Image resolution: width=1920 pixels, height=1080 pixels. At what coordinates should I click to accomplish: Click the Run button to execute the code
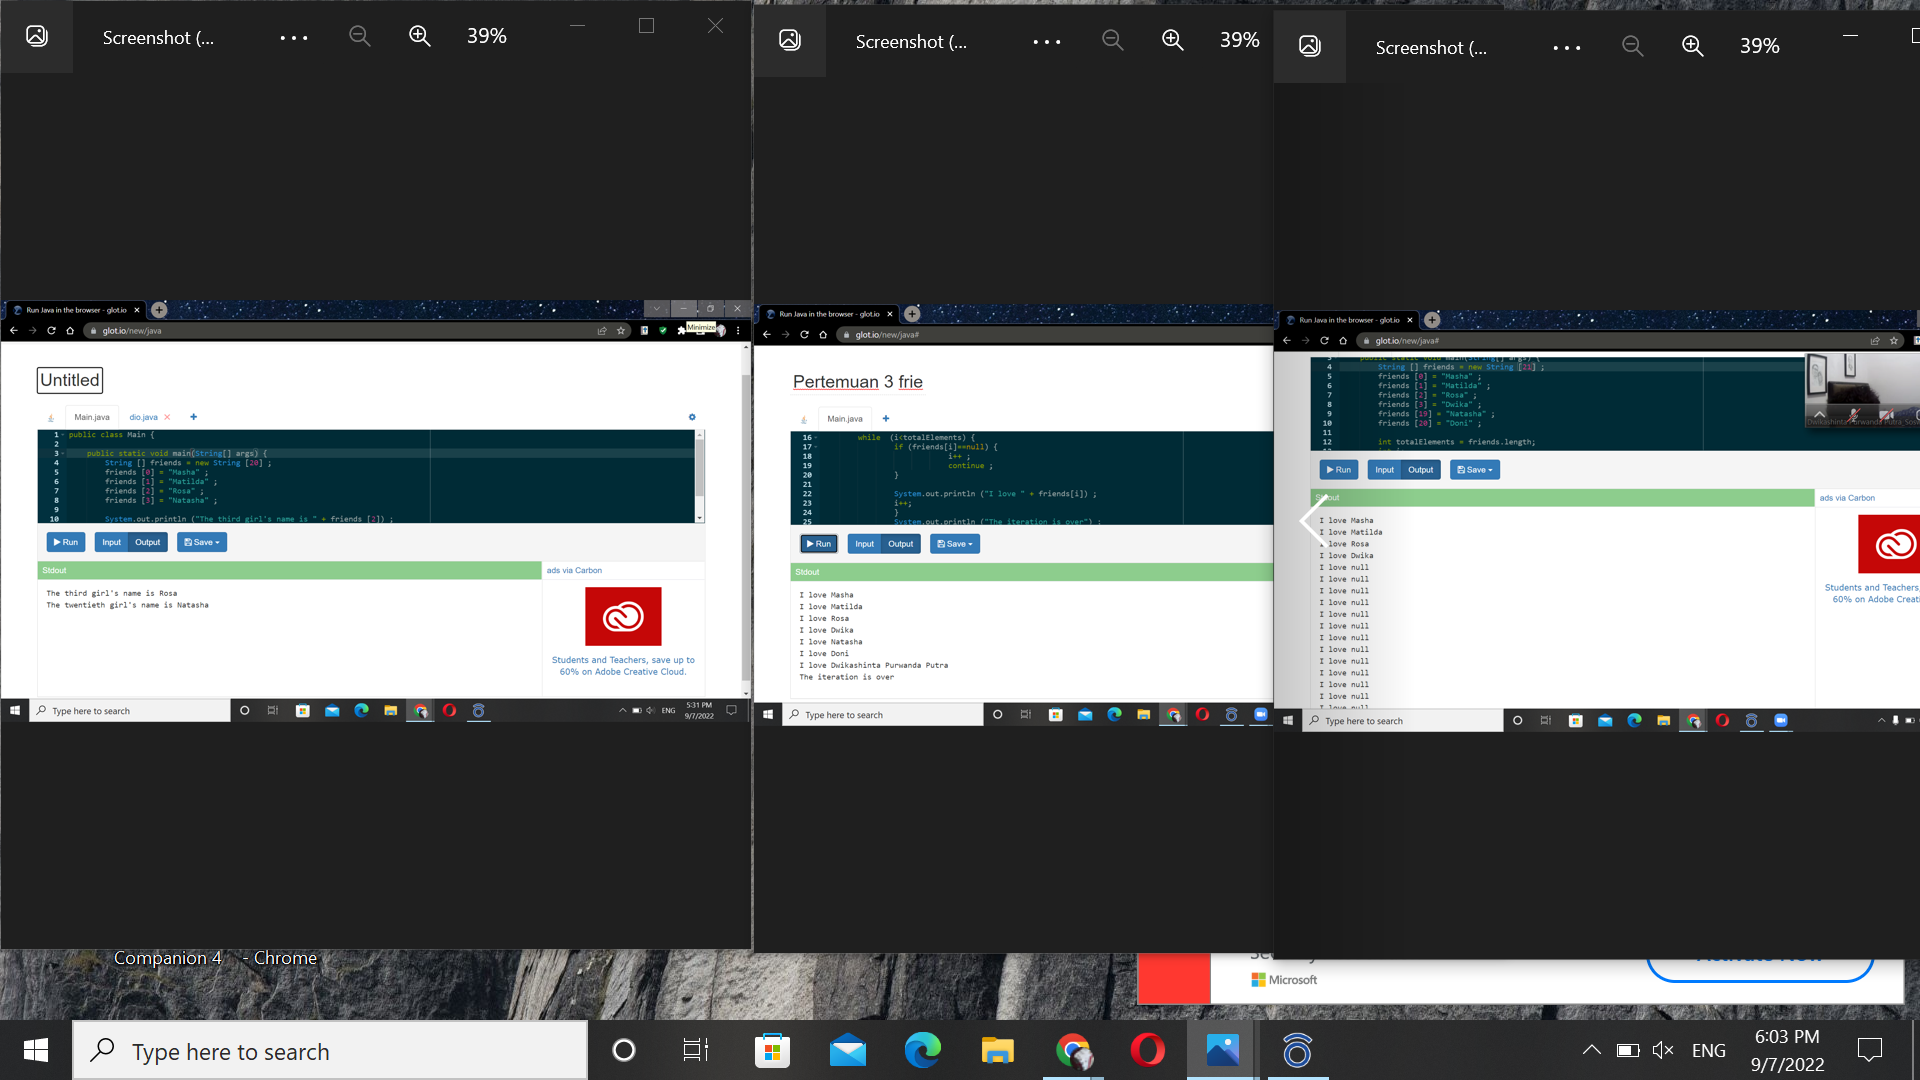64,541
